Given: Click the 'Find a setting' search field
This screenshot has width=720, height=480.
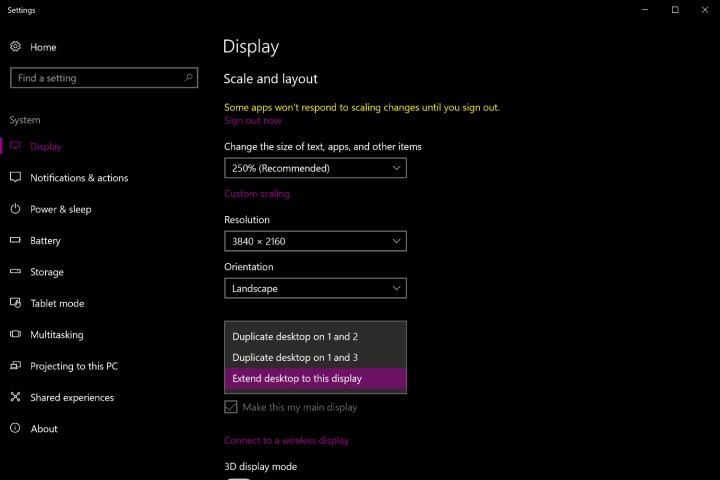Looking at the screenshot, I should 95,78.
